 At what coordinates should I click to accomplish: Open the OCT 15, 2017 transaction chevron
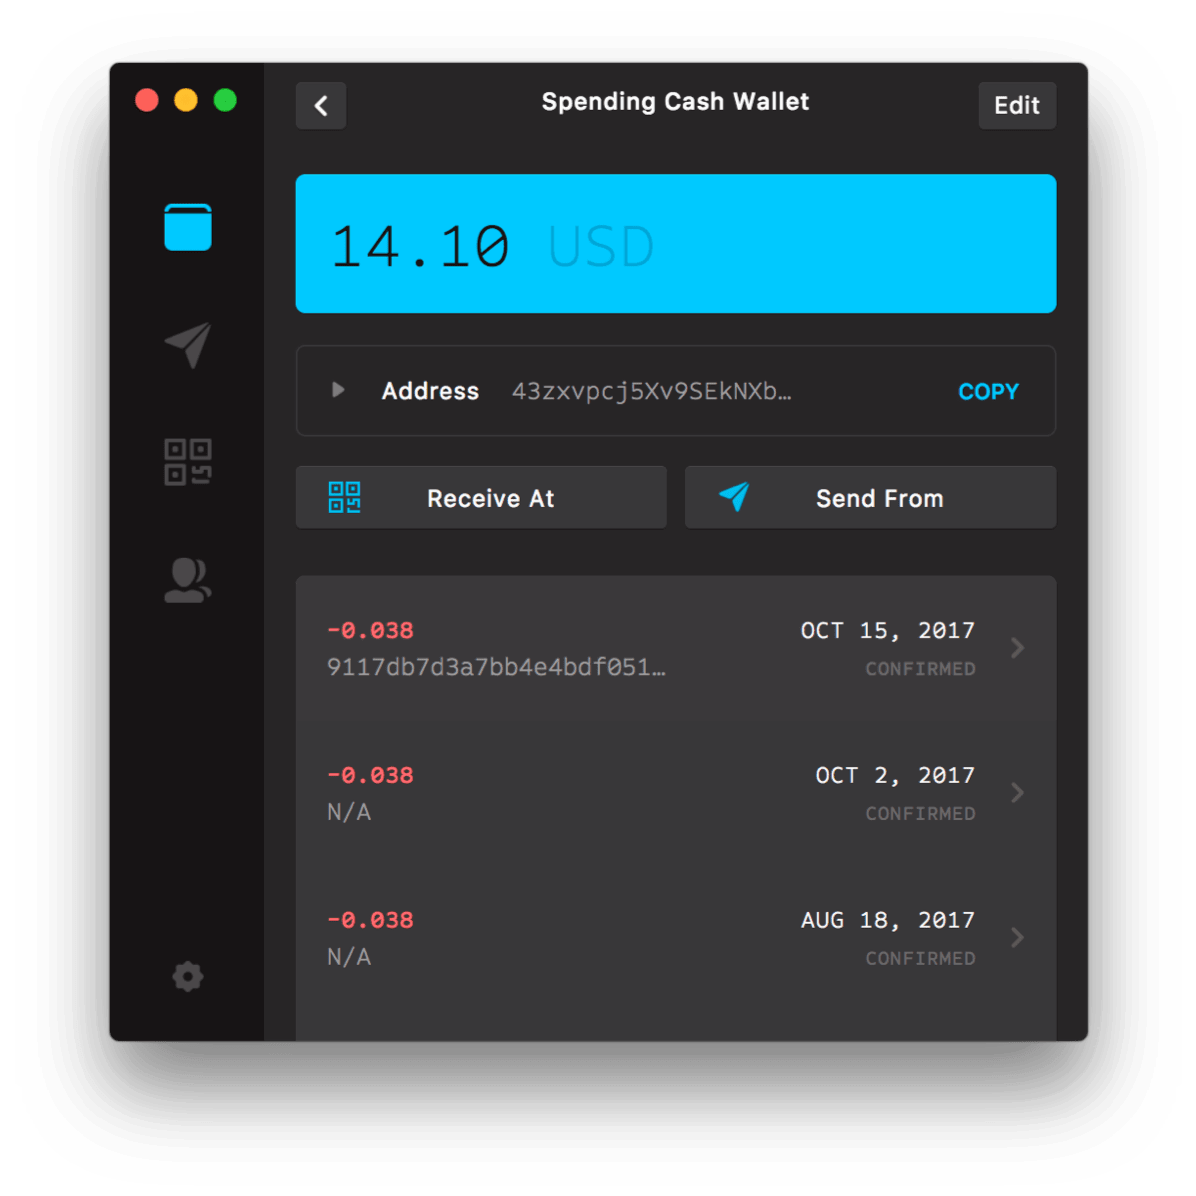tap(1018, 648)
